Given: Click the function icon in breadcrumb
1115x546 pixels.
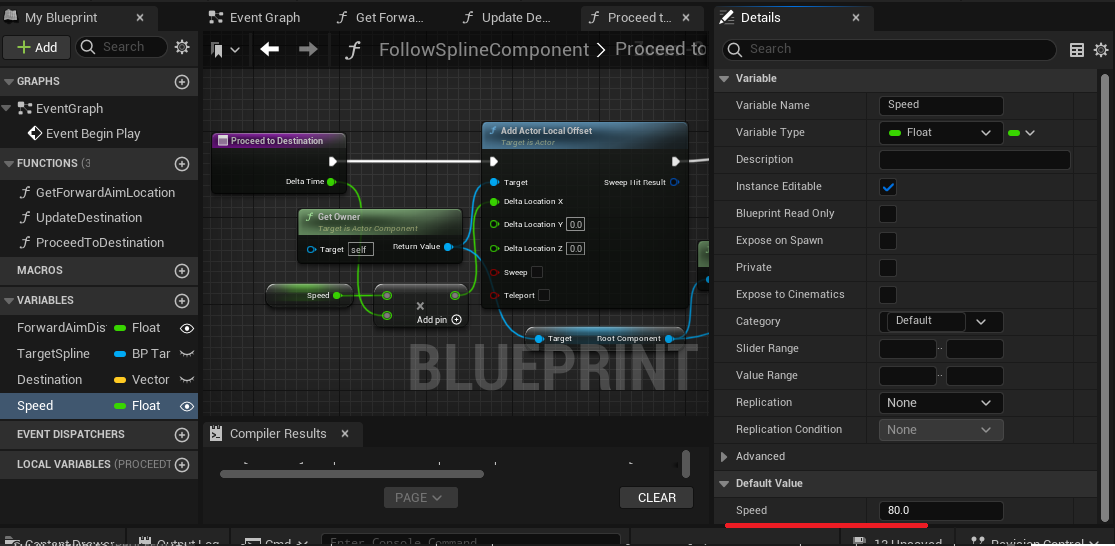Looking at the screenshot, I should point(353,50).
